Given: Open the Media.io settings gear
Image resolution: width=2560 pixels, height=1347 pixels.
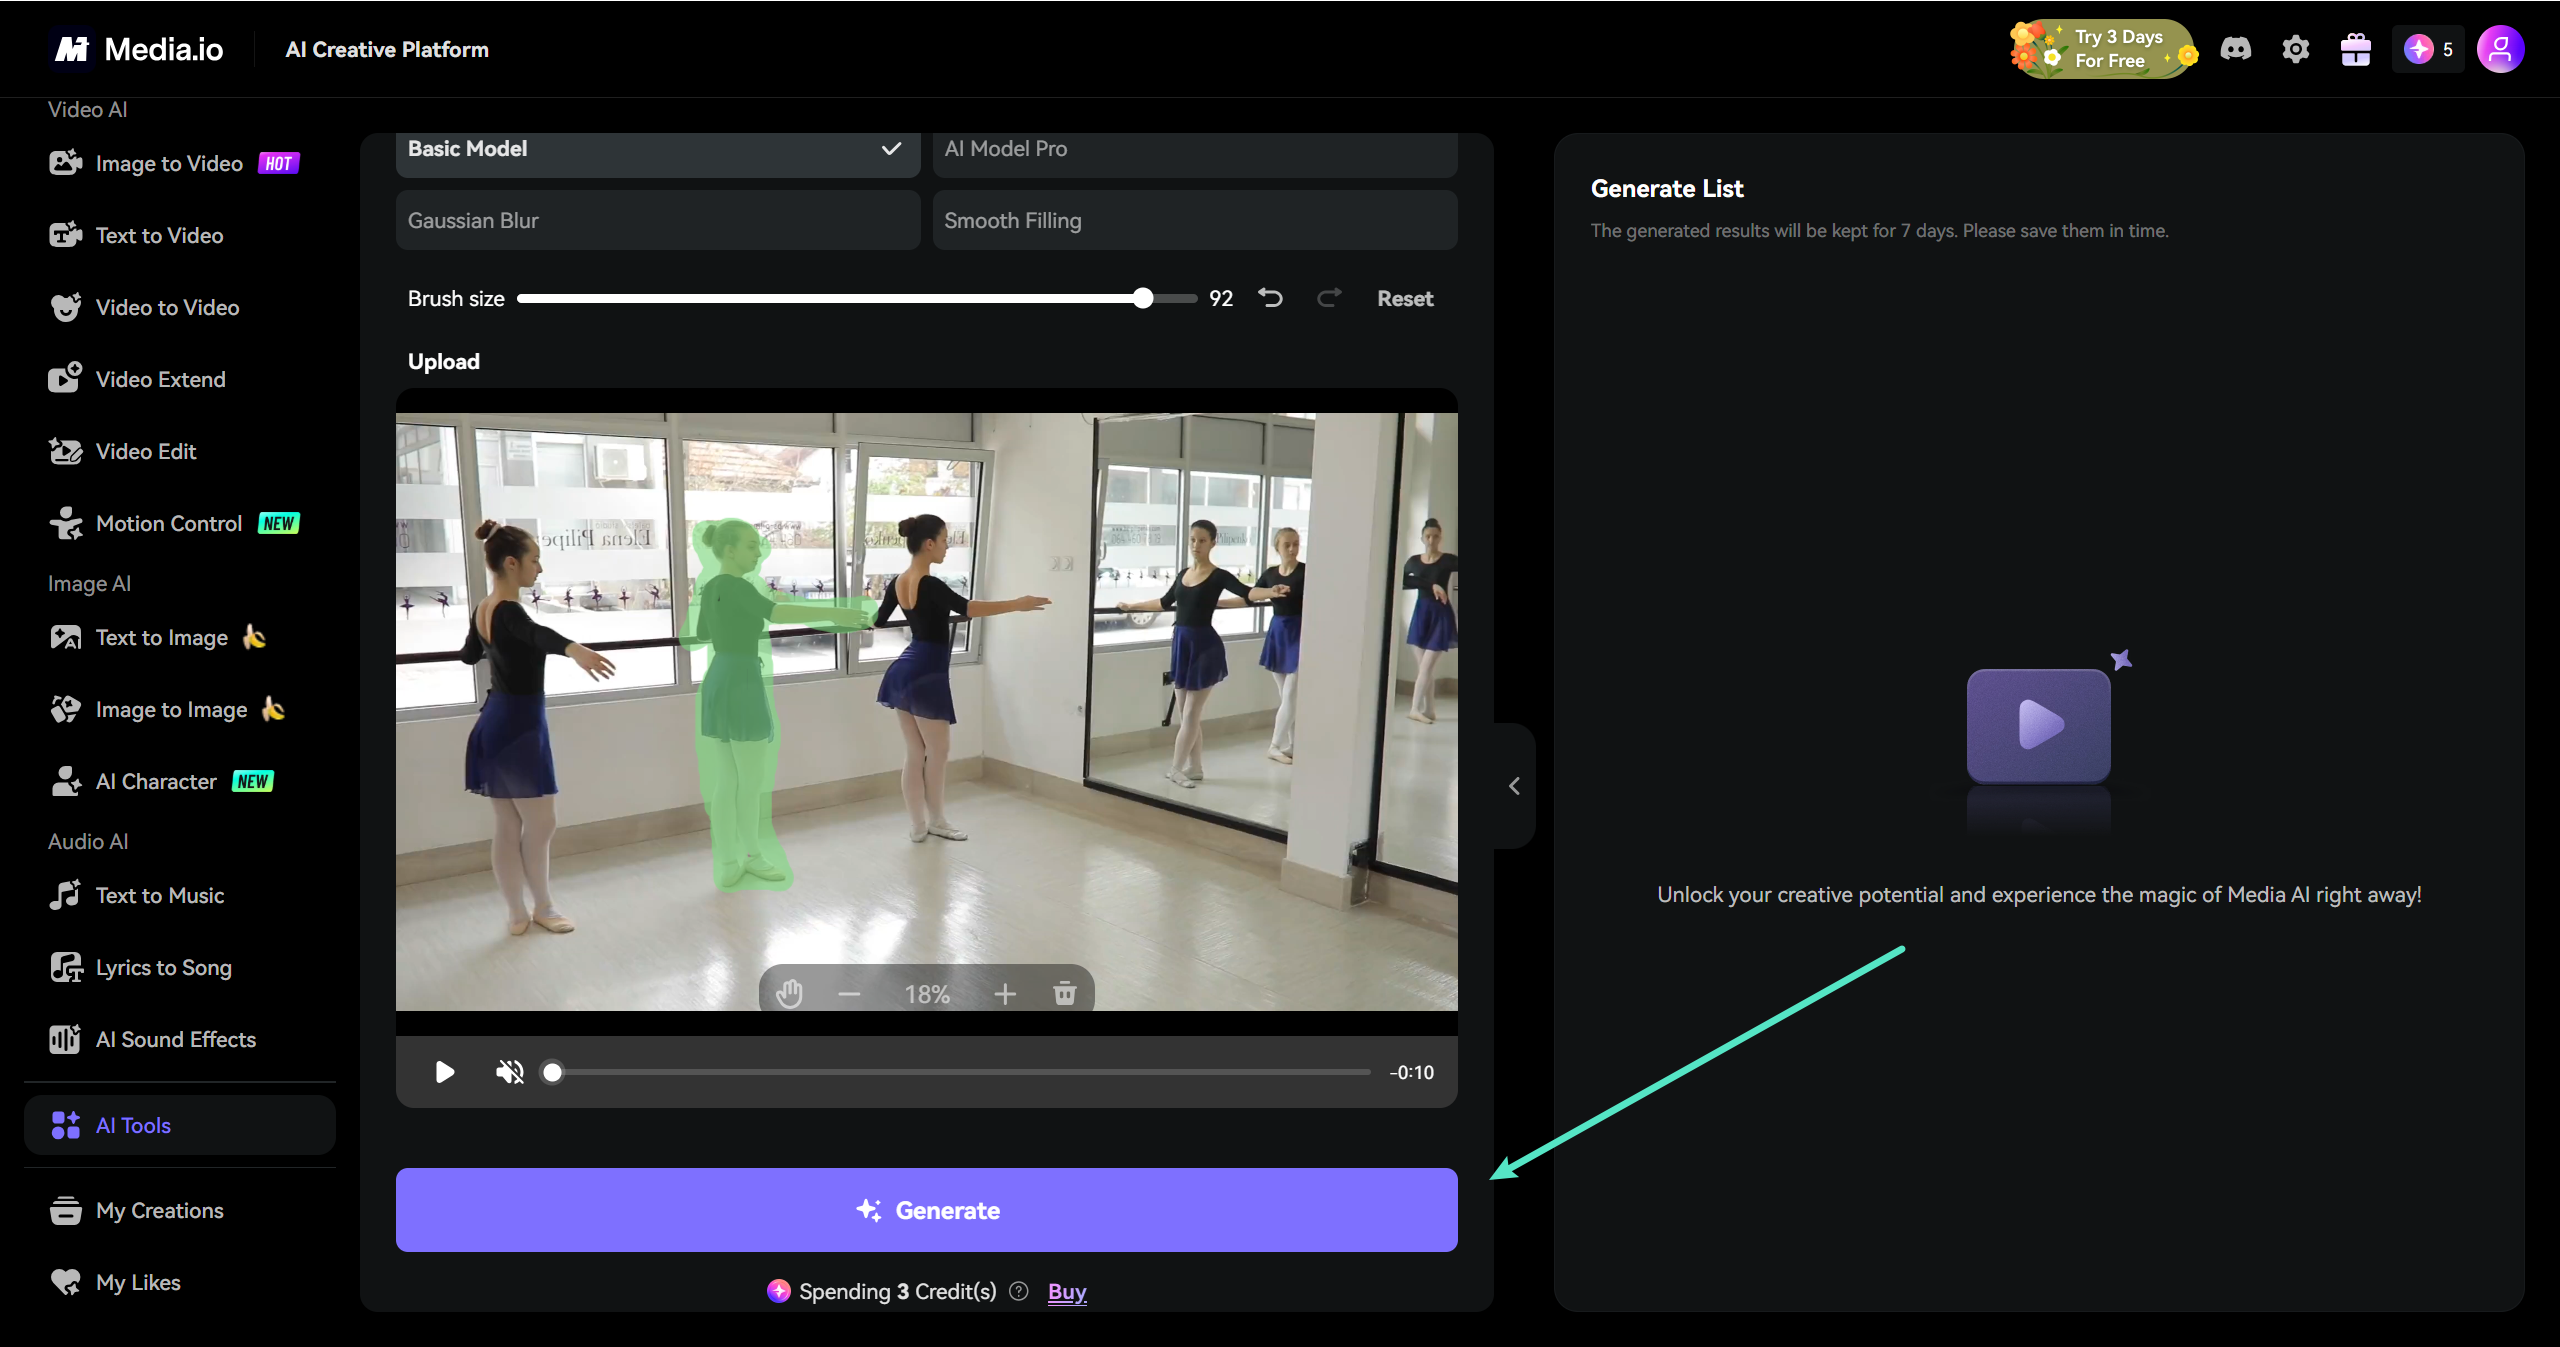Looking at the screenshot, I should pyautogui.click(x=2295, y=48).
